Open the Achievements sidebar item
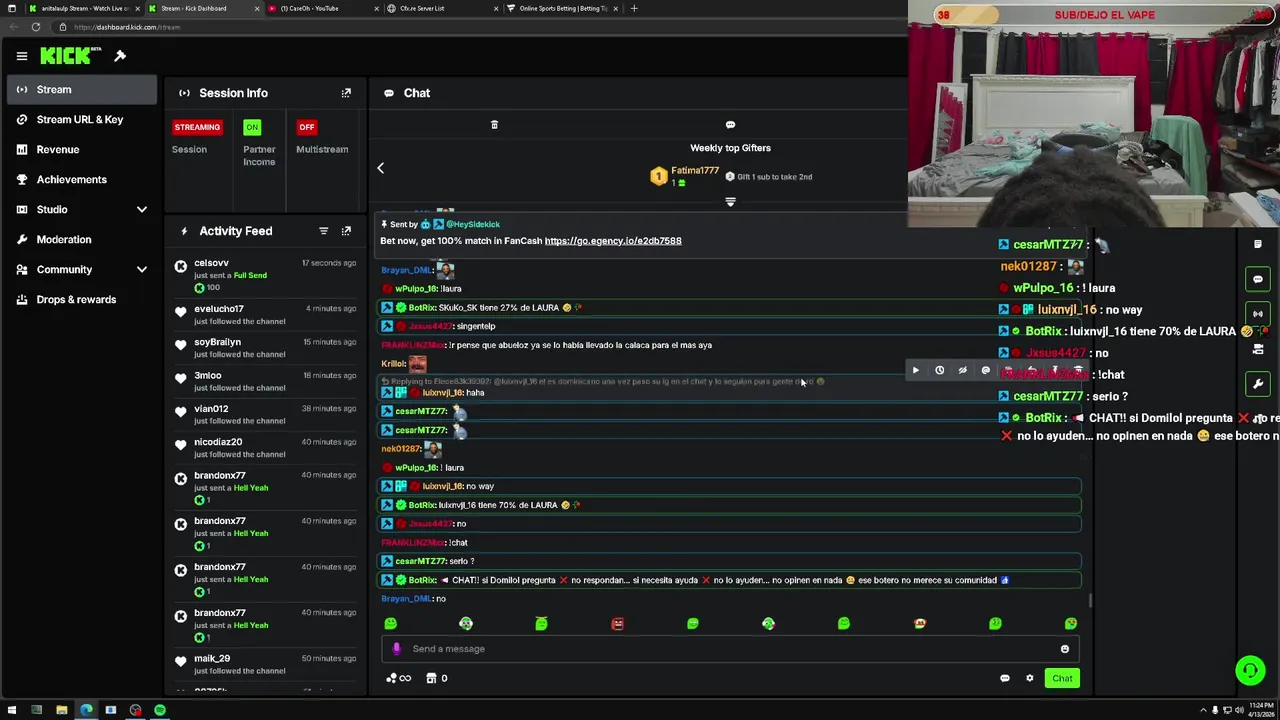 click(82, 180)
